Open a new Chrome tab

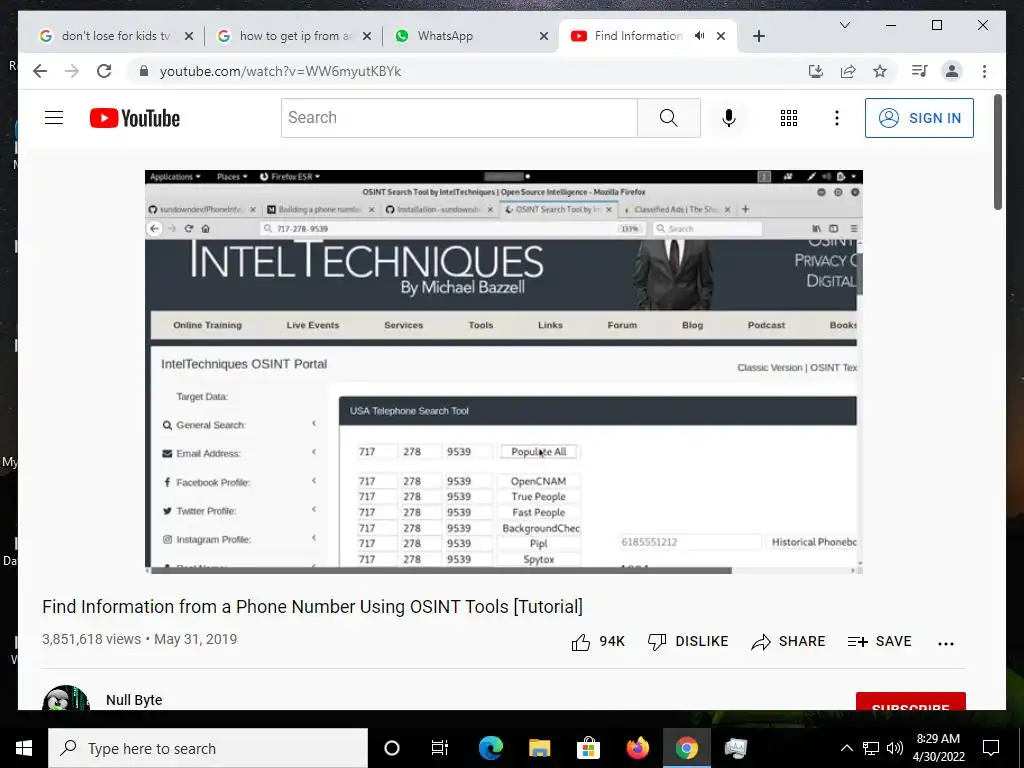(758, 36)
